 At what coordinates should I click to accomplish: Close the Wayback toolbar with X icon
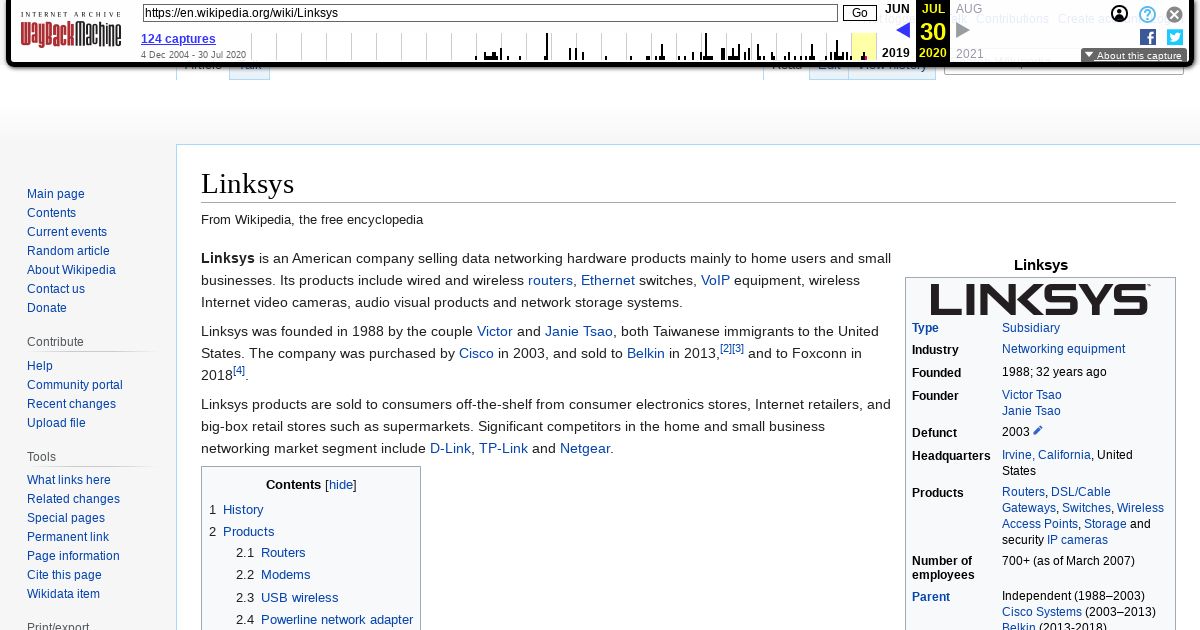(x=1174, y=14)
